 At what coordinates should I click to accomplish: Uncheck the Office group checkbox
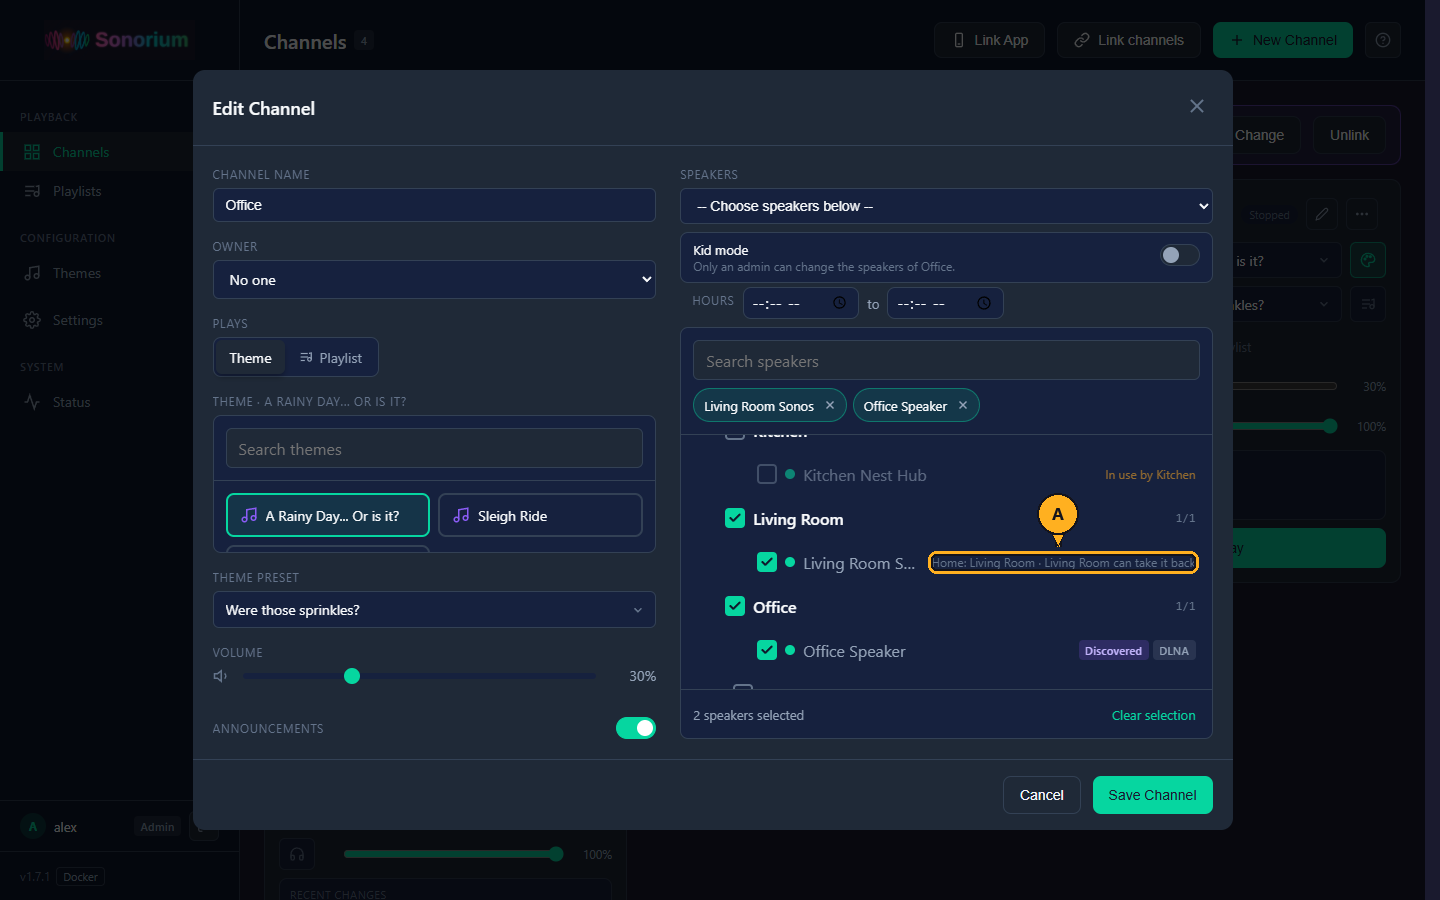point(735,606)
